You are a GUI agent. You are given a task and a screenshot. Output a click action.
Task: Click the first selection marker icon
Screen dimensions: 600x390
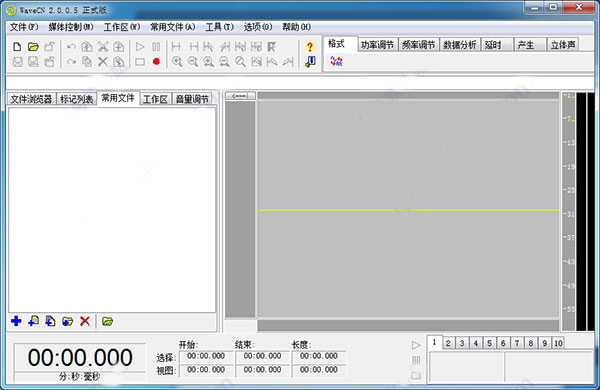[x=176, y=47]
